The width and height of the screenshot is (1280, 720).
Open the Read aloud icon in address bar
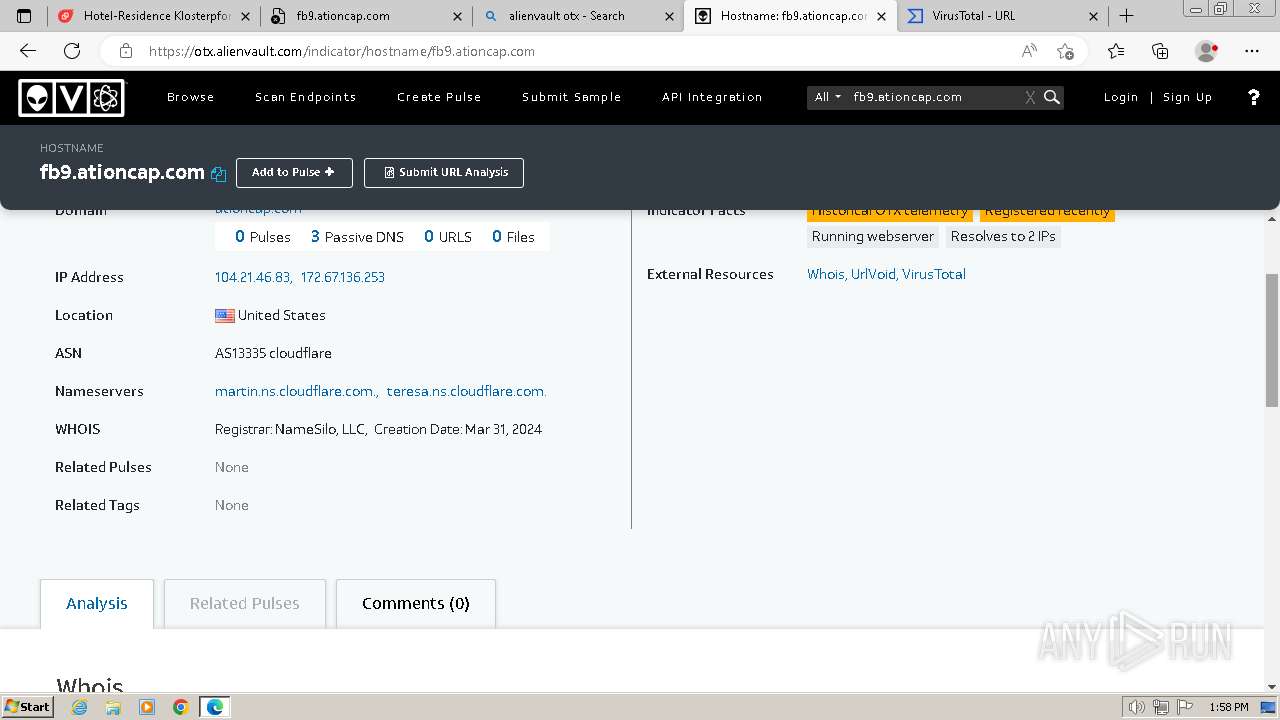(1029, 51)
